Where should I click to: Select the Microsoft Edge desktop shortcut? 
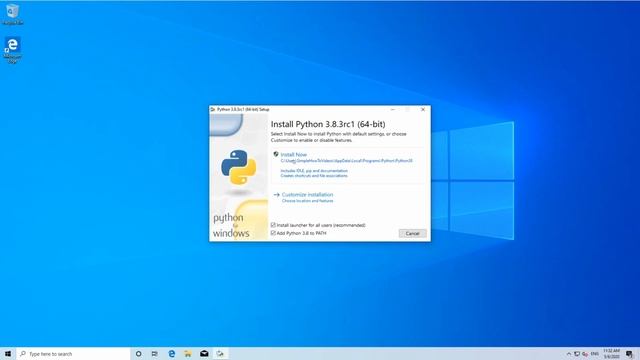point(12,50)
